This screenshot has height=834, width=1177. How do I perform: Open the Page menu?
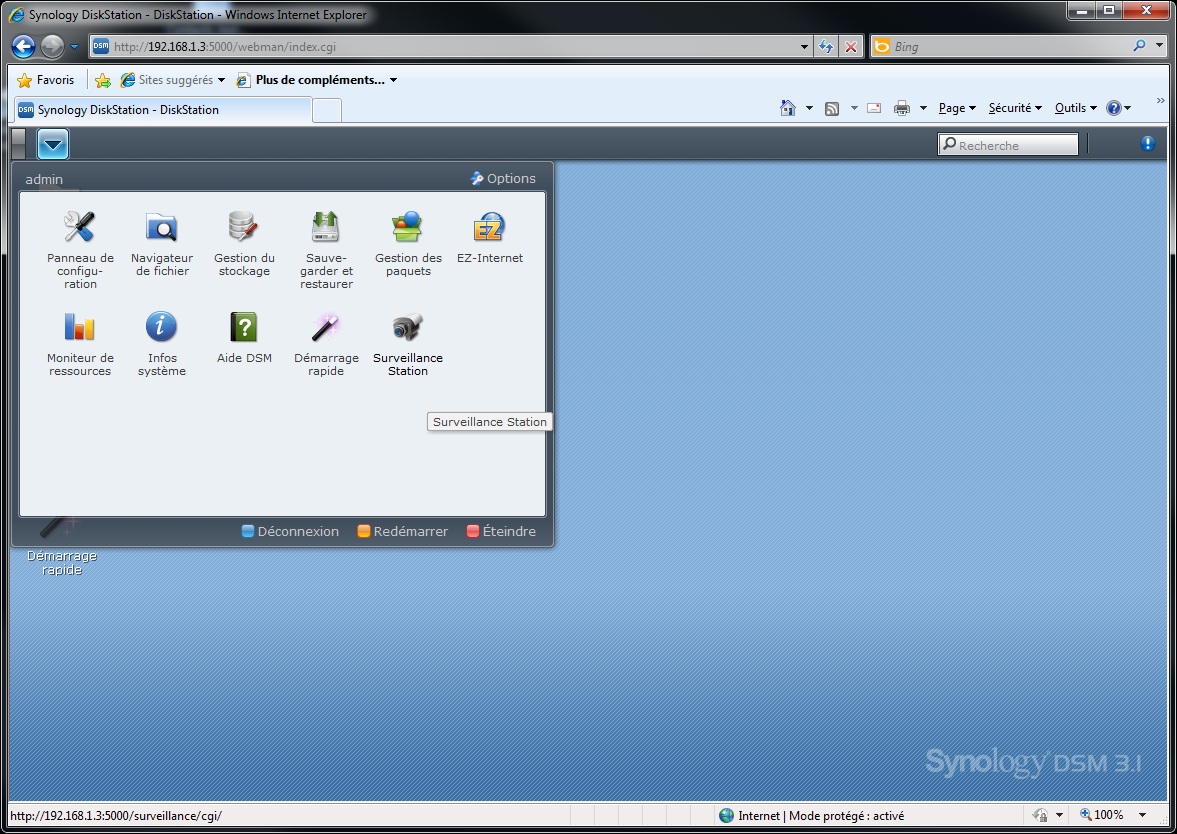pos(957,108)
